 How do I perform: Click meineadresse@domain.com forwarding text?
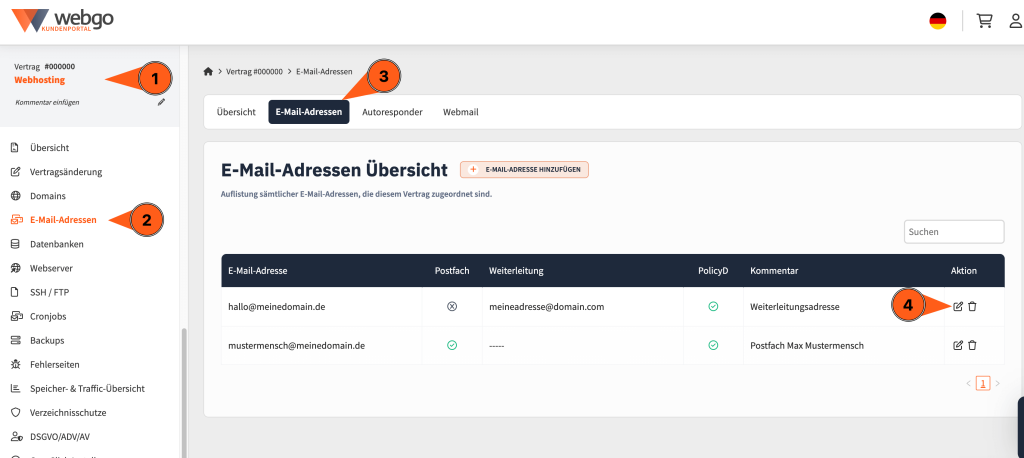(547, 306)
